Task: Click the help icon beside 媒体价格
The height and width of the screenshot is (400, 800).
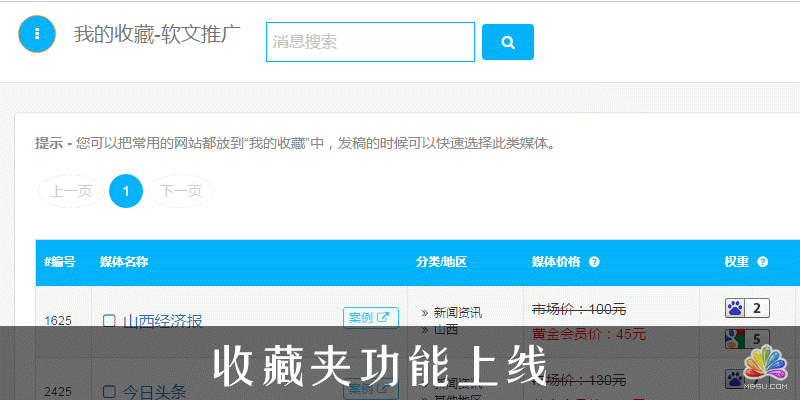Action: coord(594,262)
